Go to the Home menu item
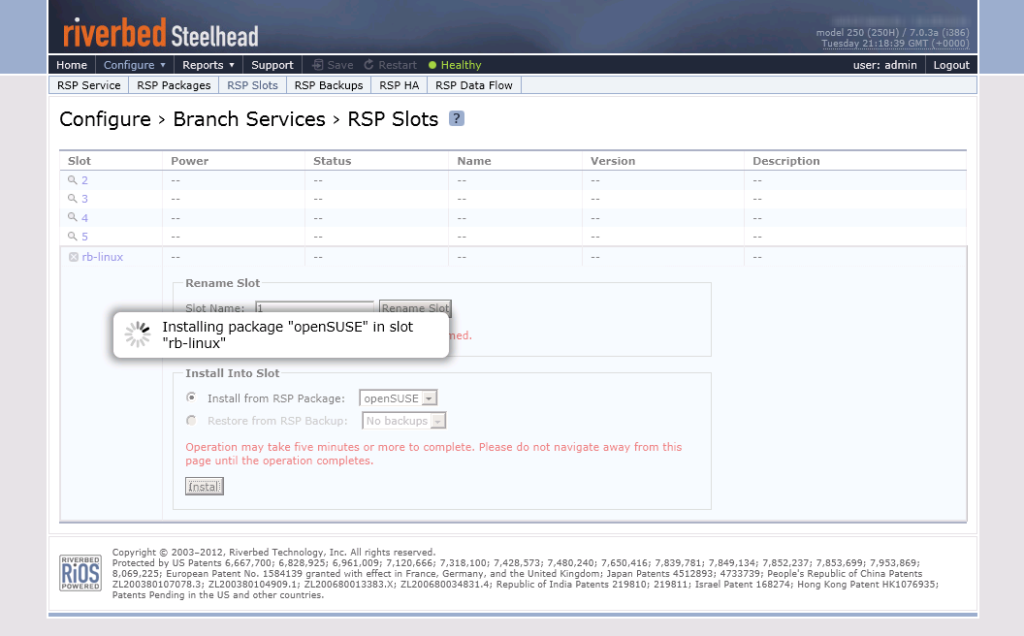This screenshot has height=636, width=1024. click(x=72, y=65)
